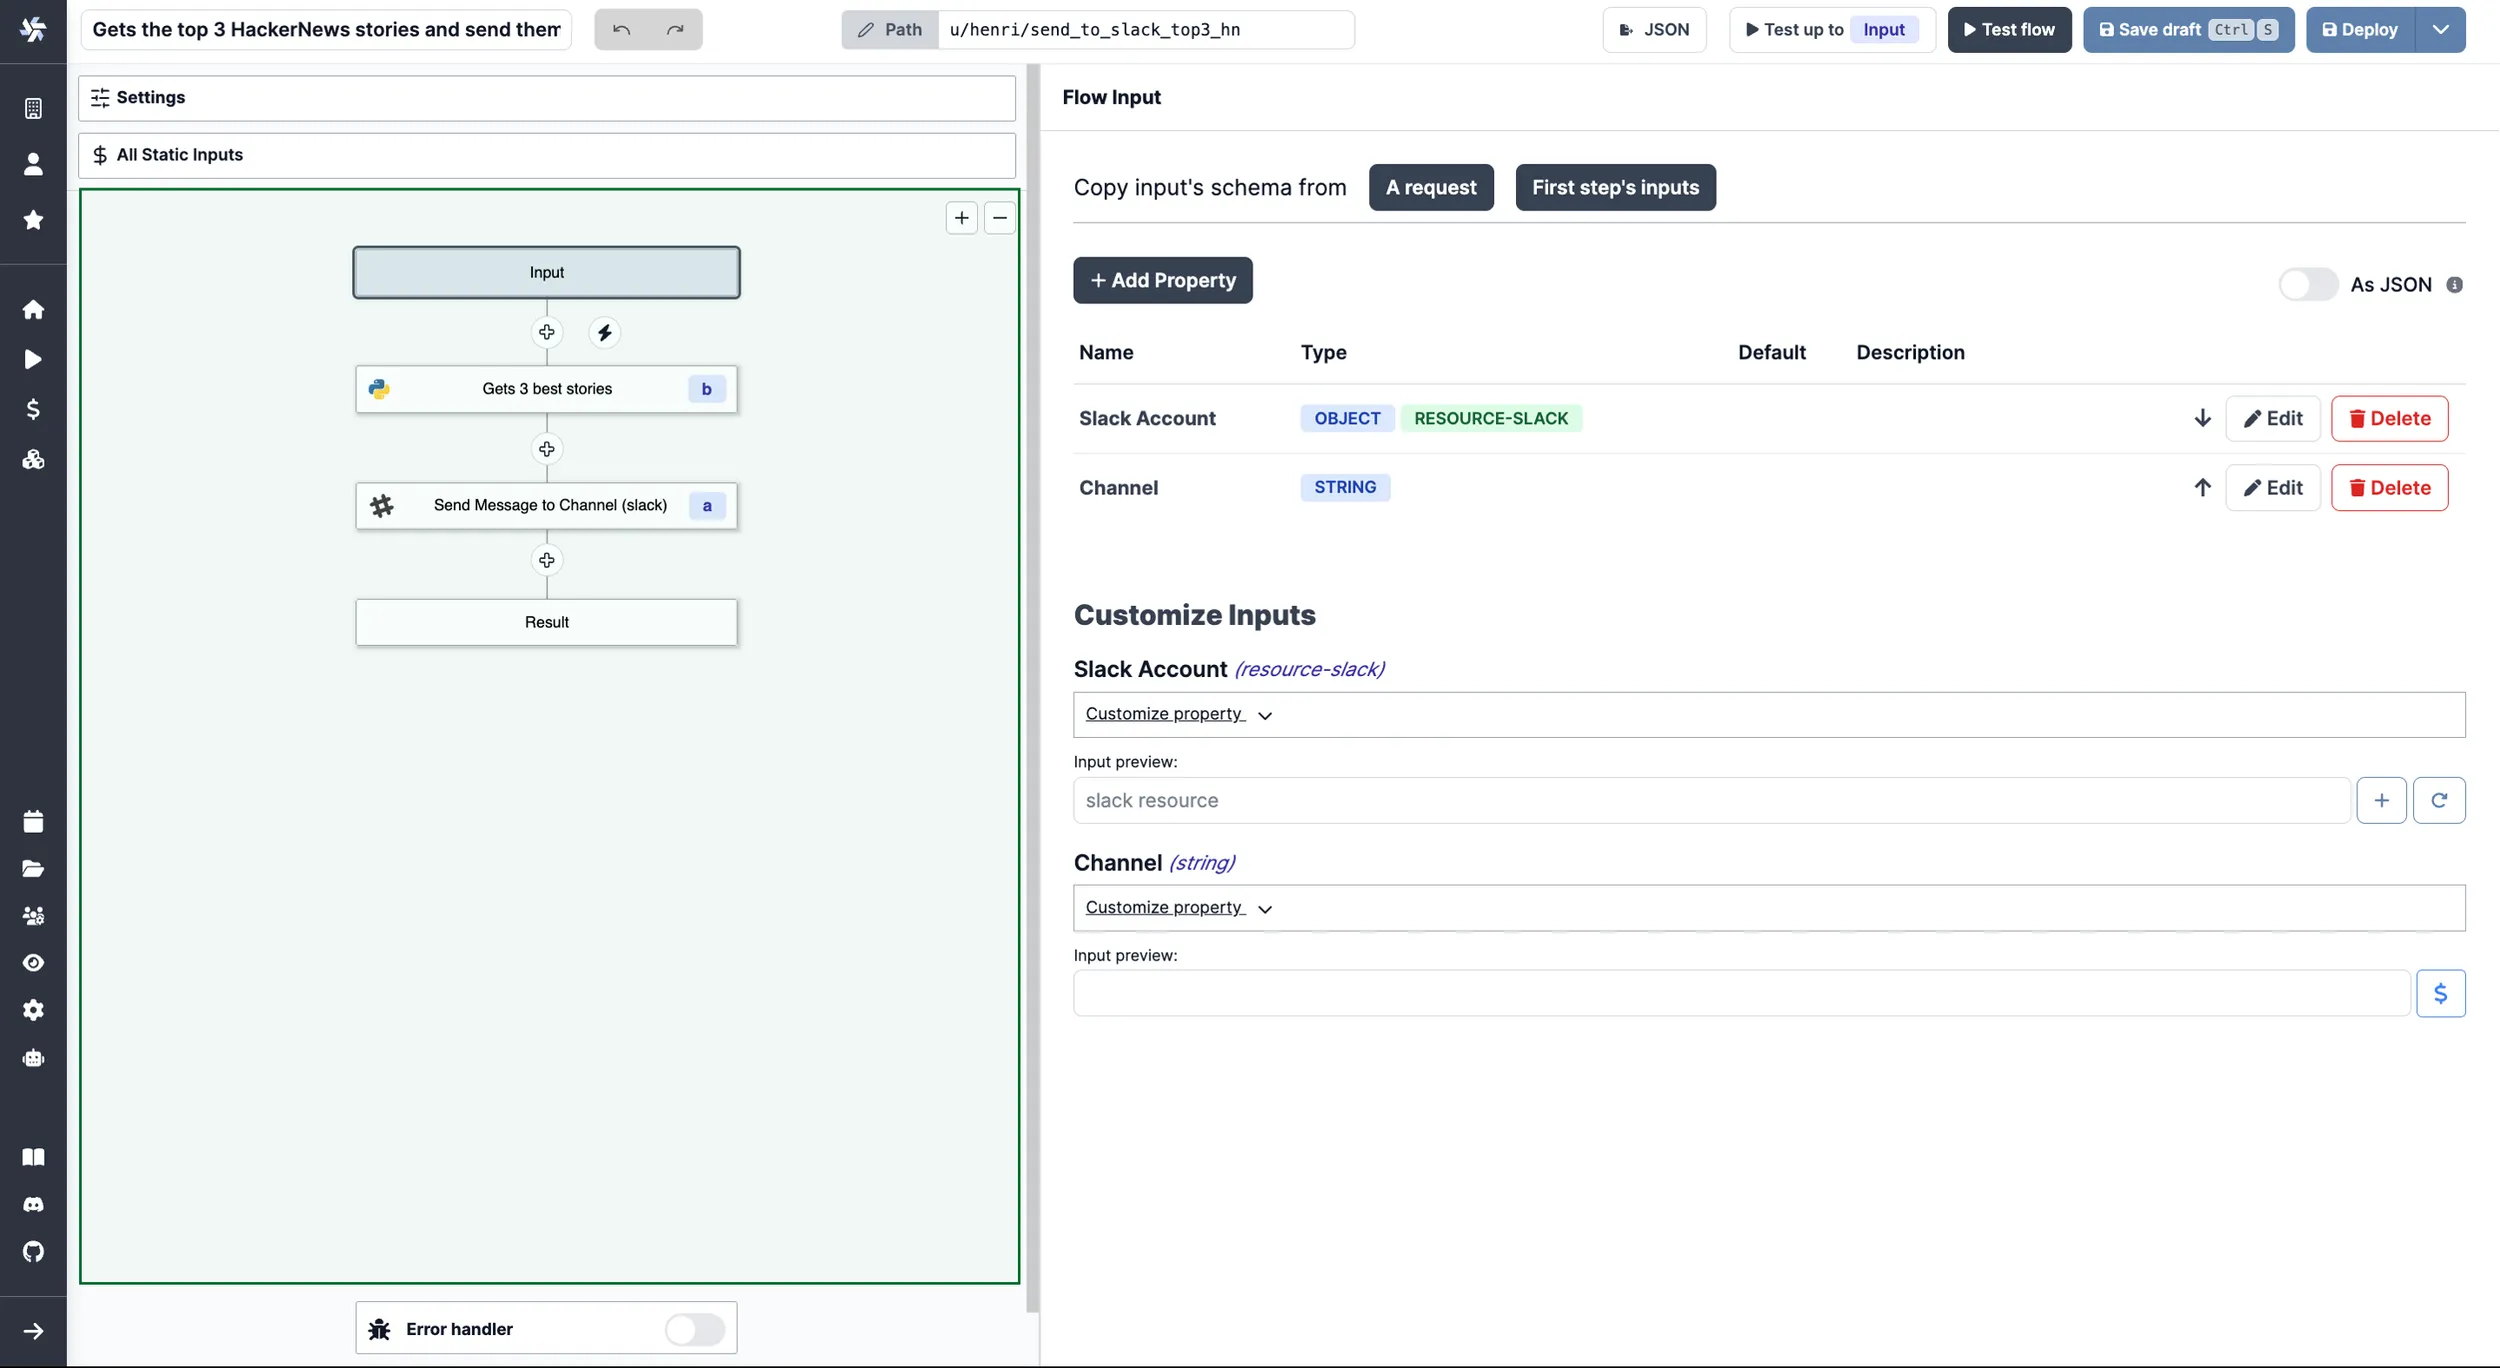Click the Add Property button
Screen dimensions: 2500x1368
(1162, 281)
